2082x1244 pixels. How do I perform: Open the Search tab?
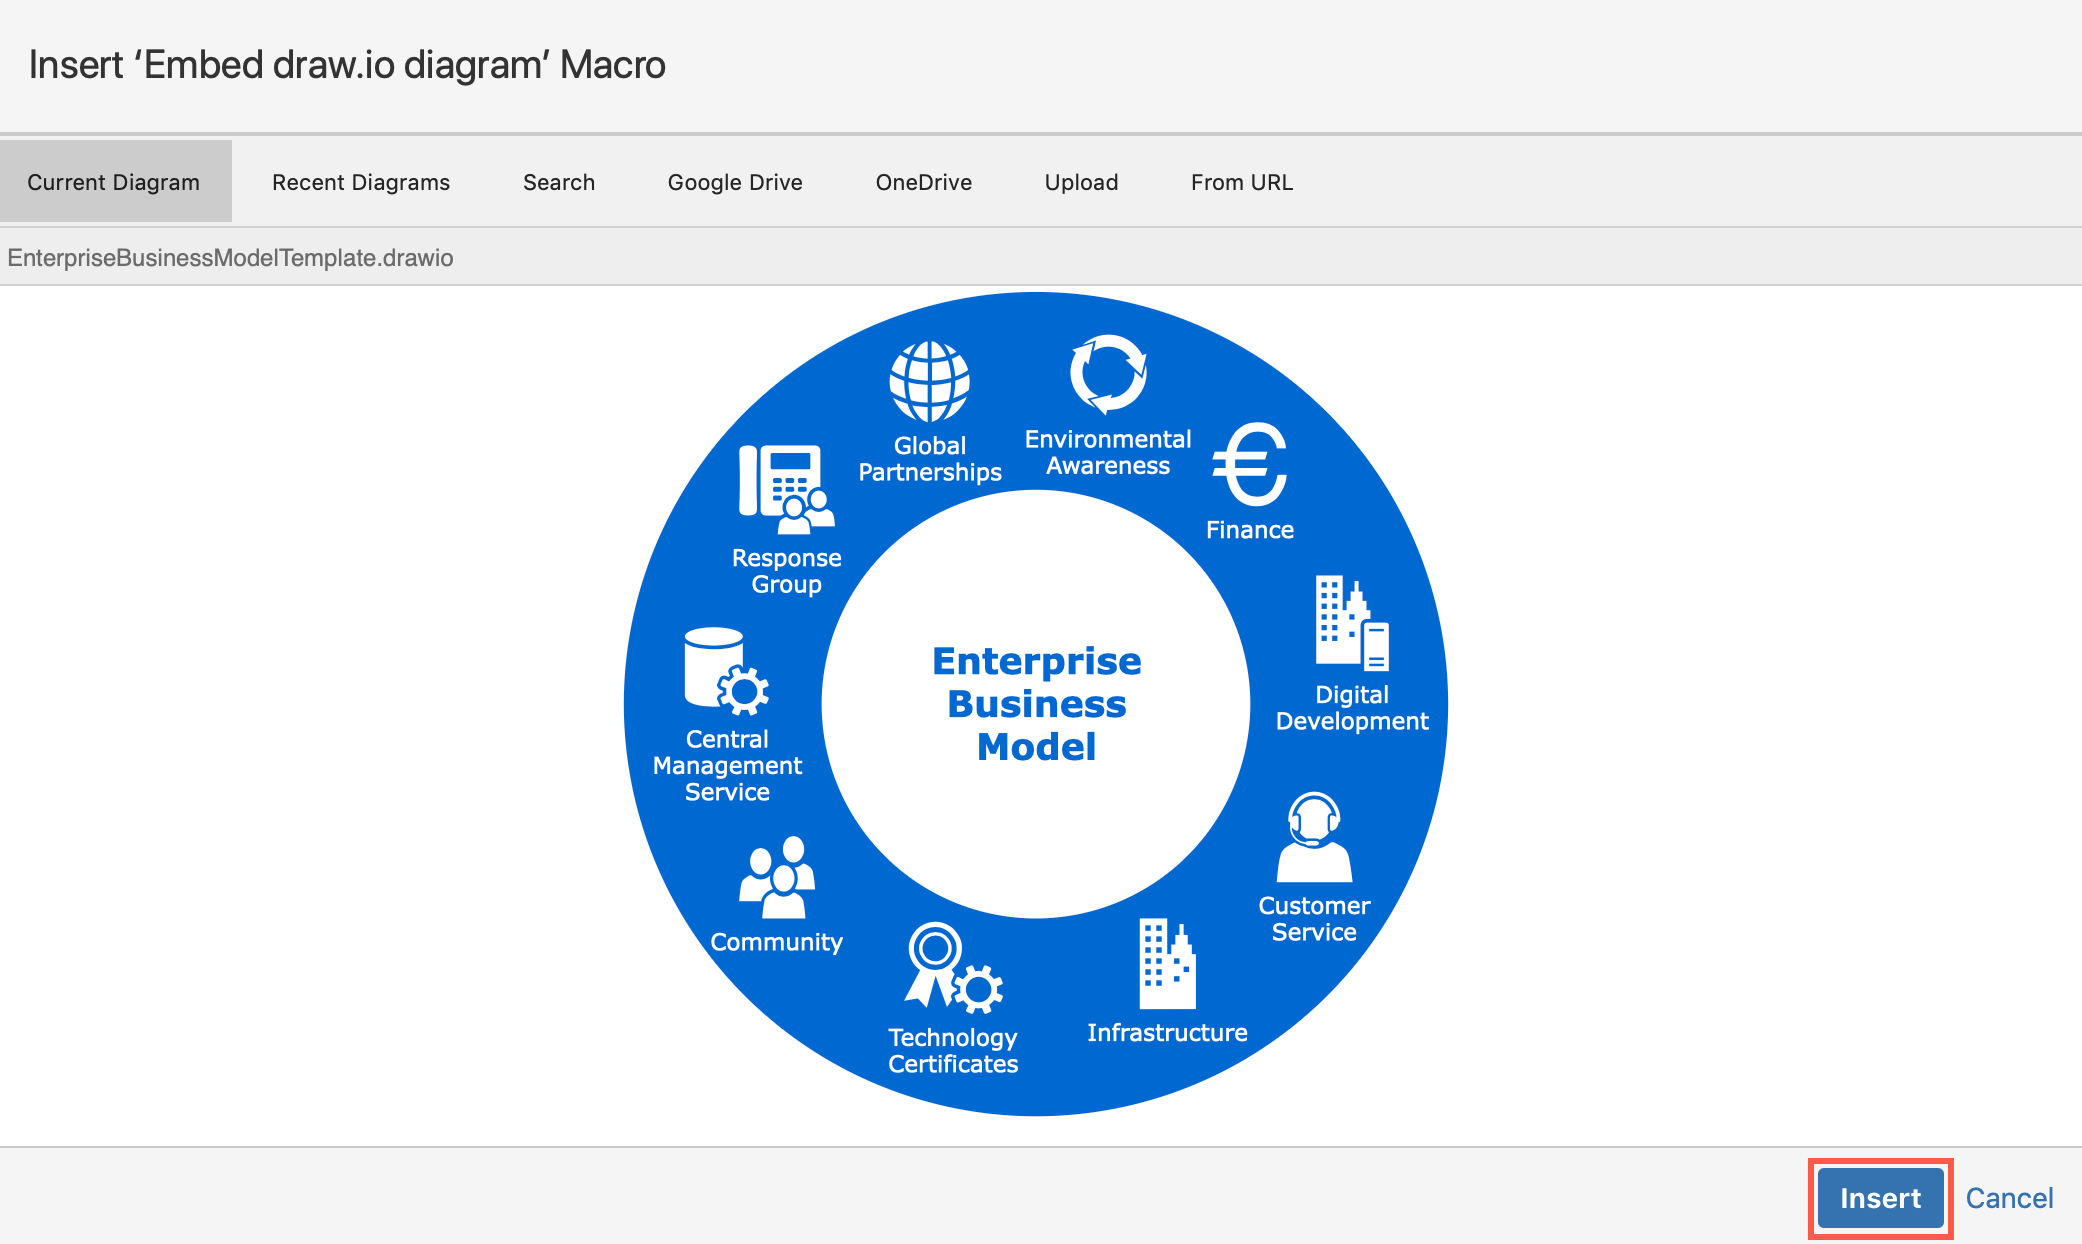click(558, 181)
